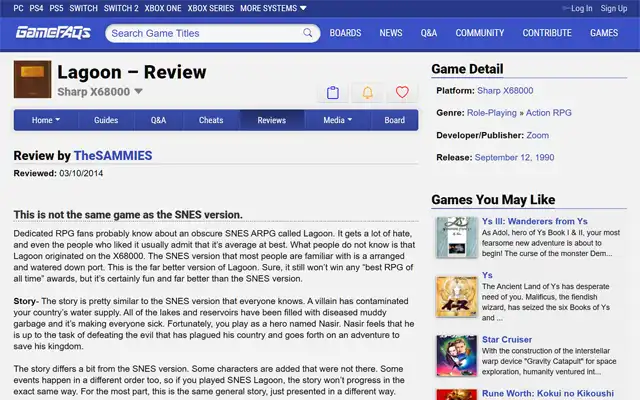The width and height of the screenshot is (640, 400).
Task: Click the review heading about SNES version
Action: pyautogui.click(x=128, y=215)
